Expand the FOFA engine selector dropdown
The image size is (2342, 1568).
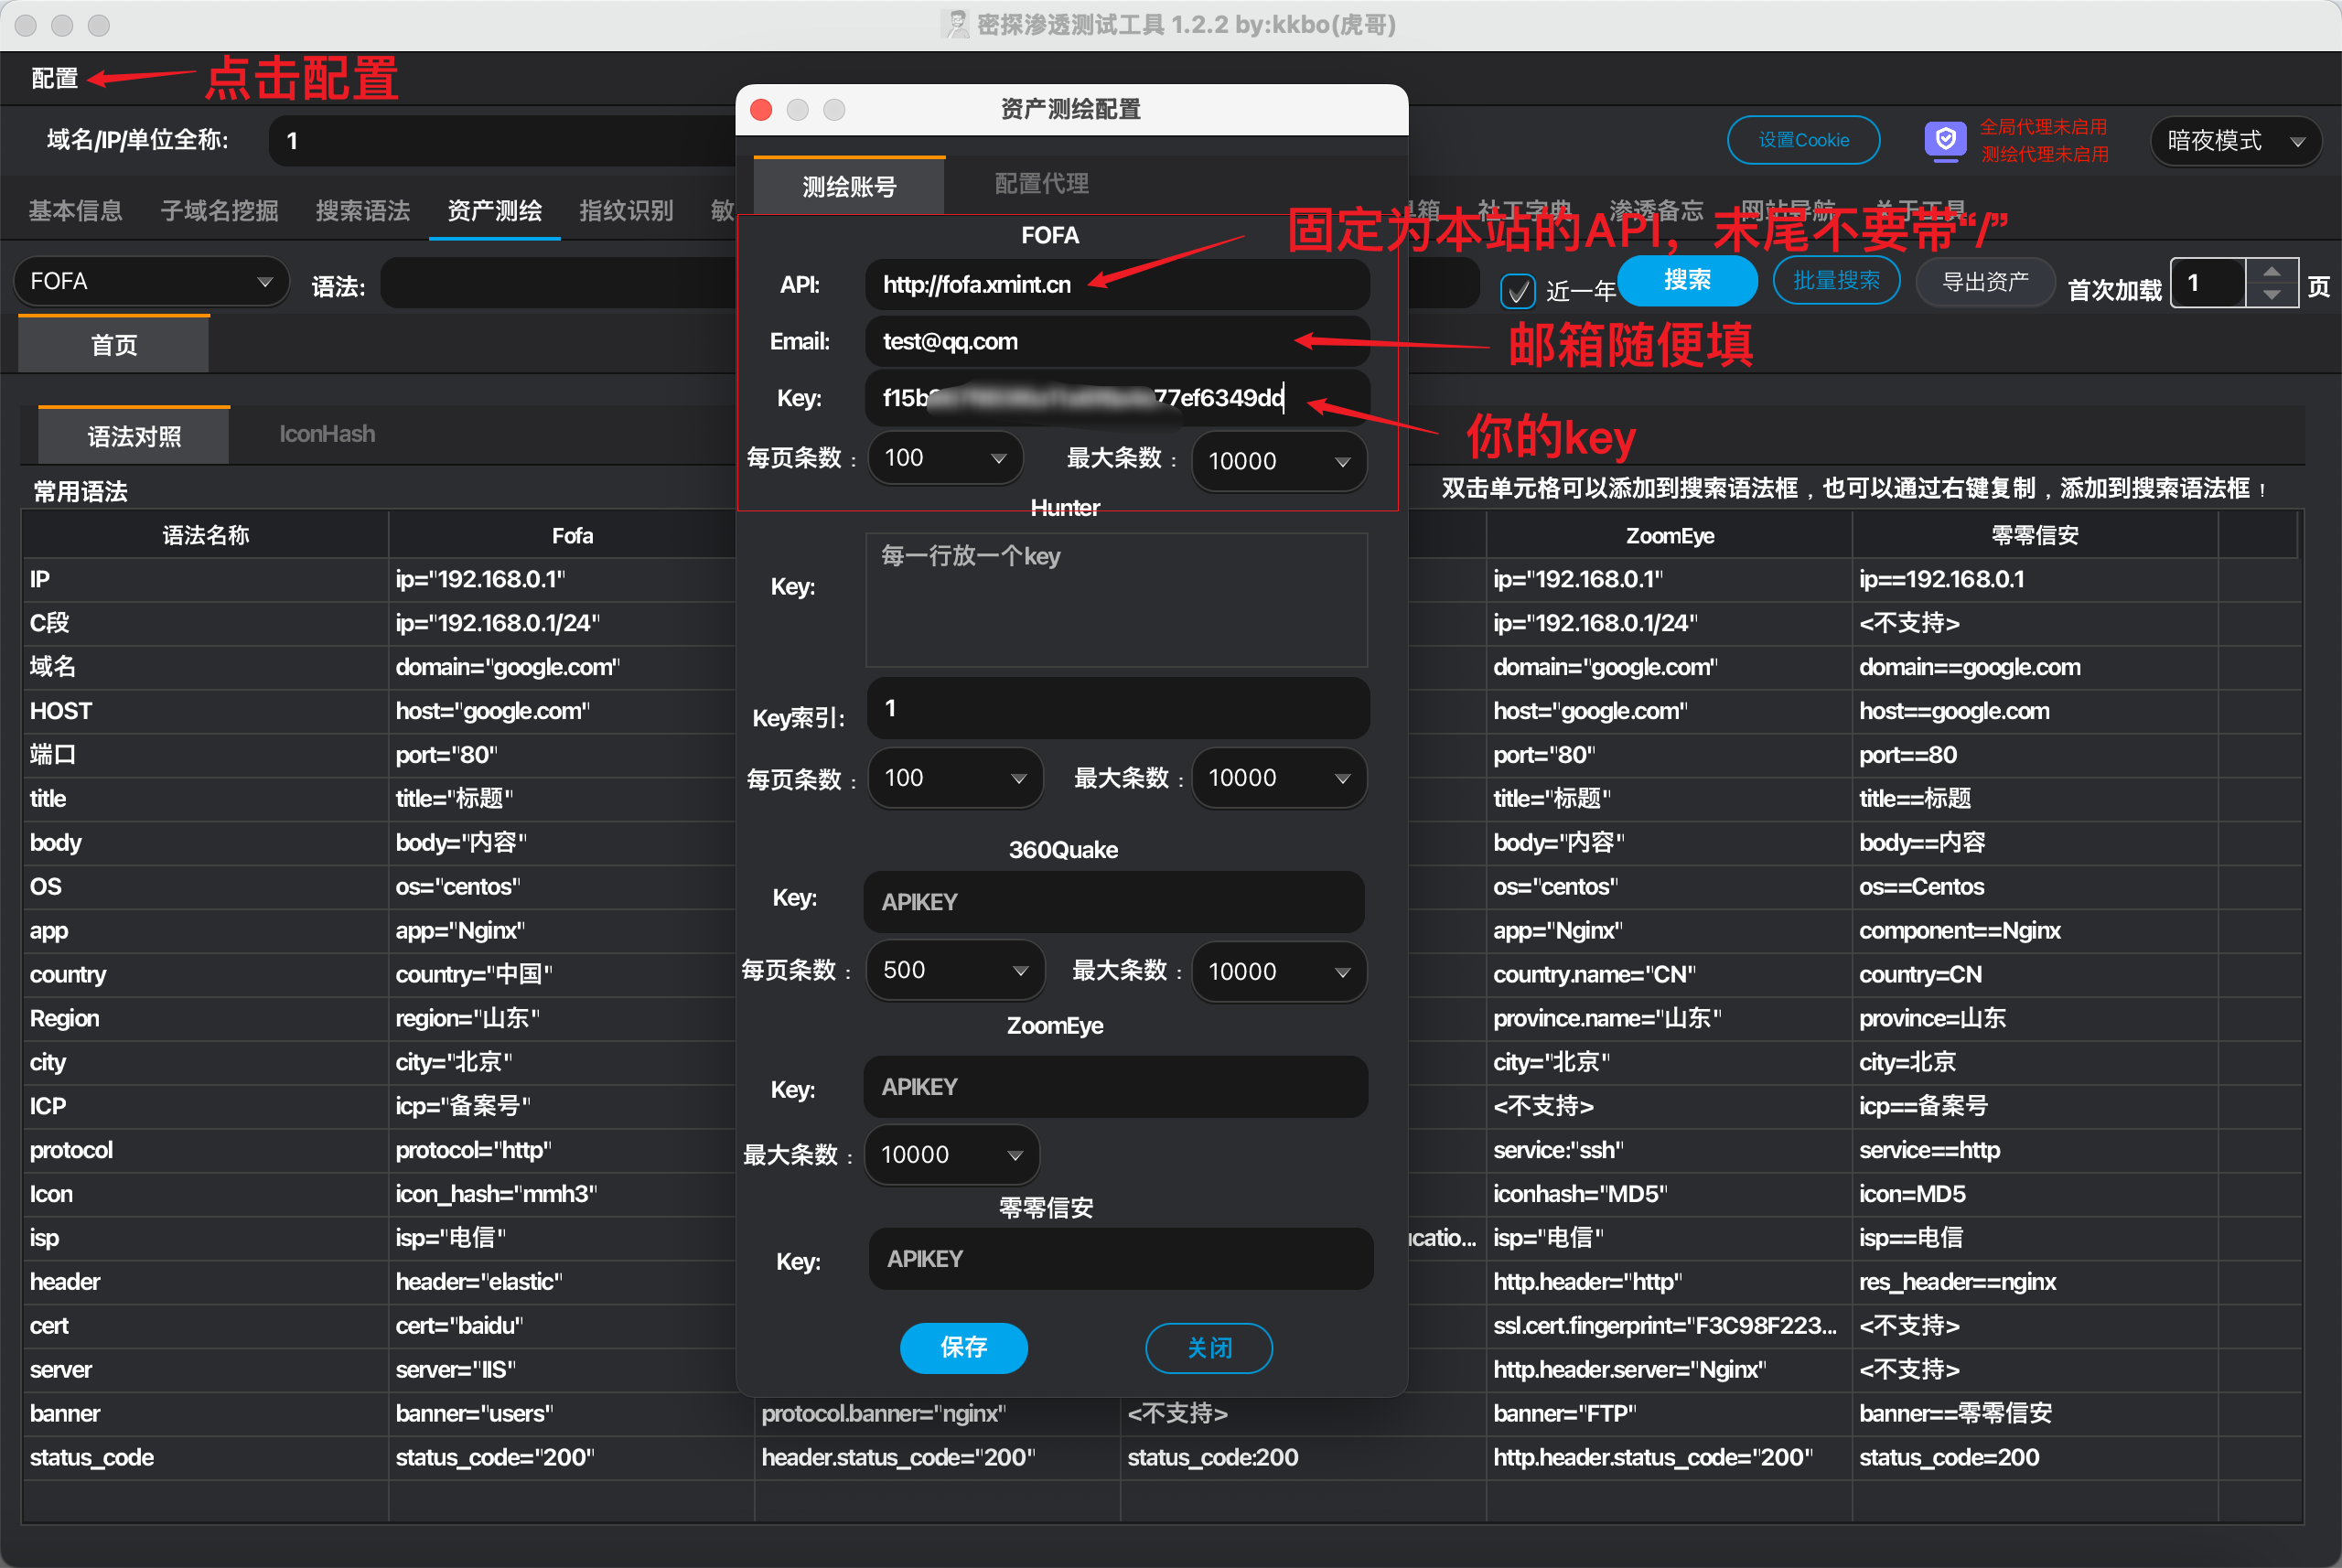point(150,282)
